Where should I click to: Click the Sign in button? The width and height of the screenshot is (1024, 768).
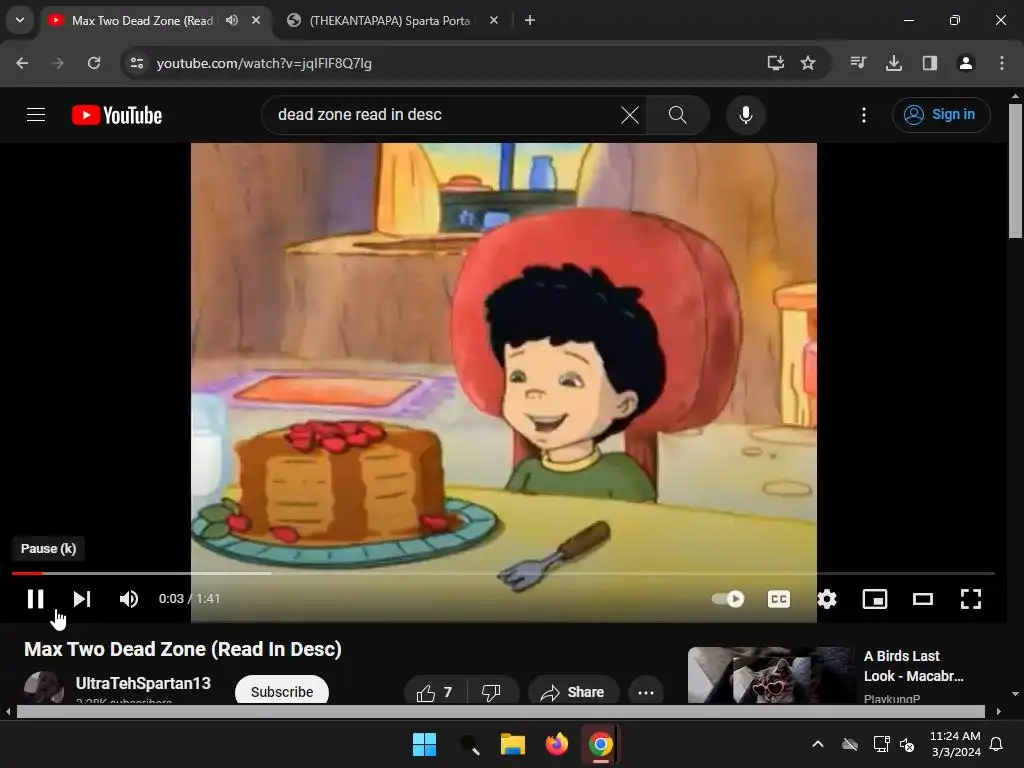(941, 115)
